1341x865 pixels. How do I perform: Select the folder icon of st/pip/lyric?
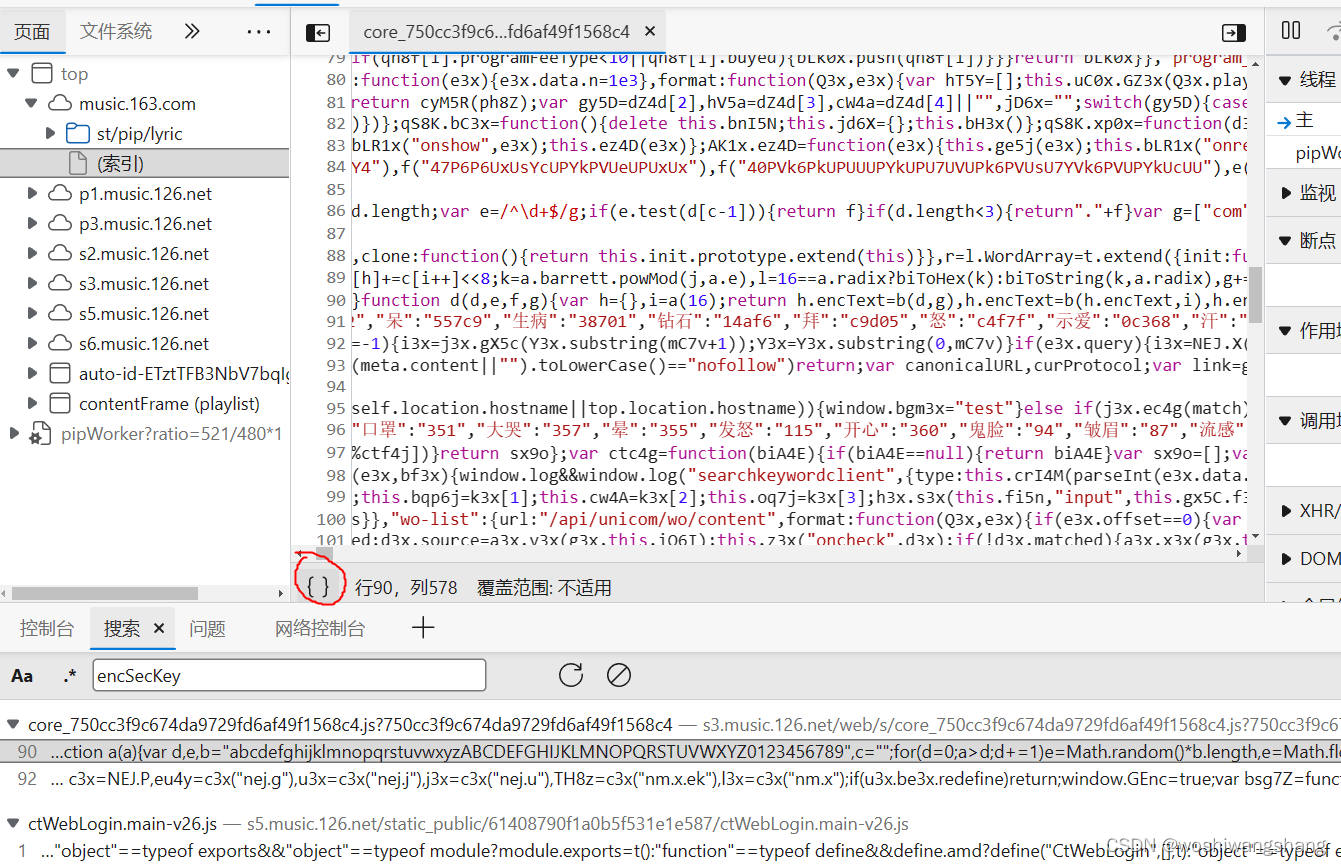[x=78, y=133]
